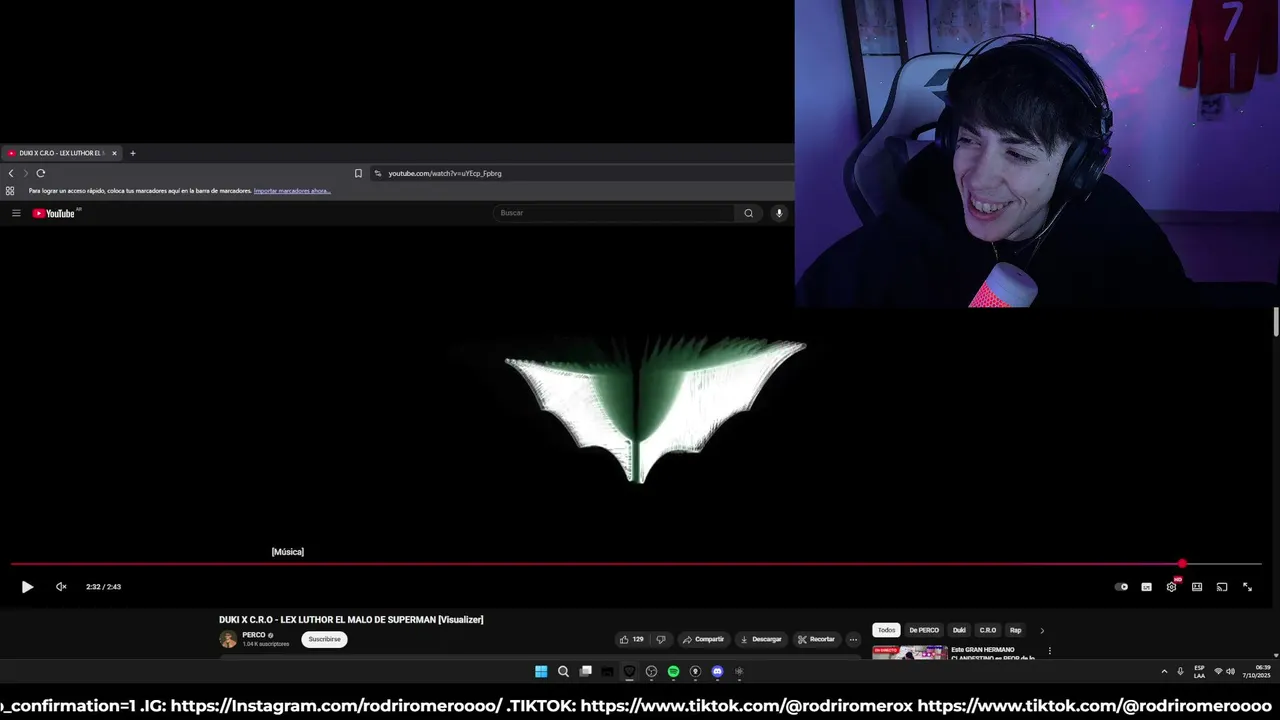Click the Recortar clip button
Viewport: 1280px width, 720px height.
816,639
